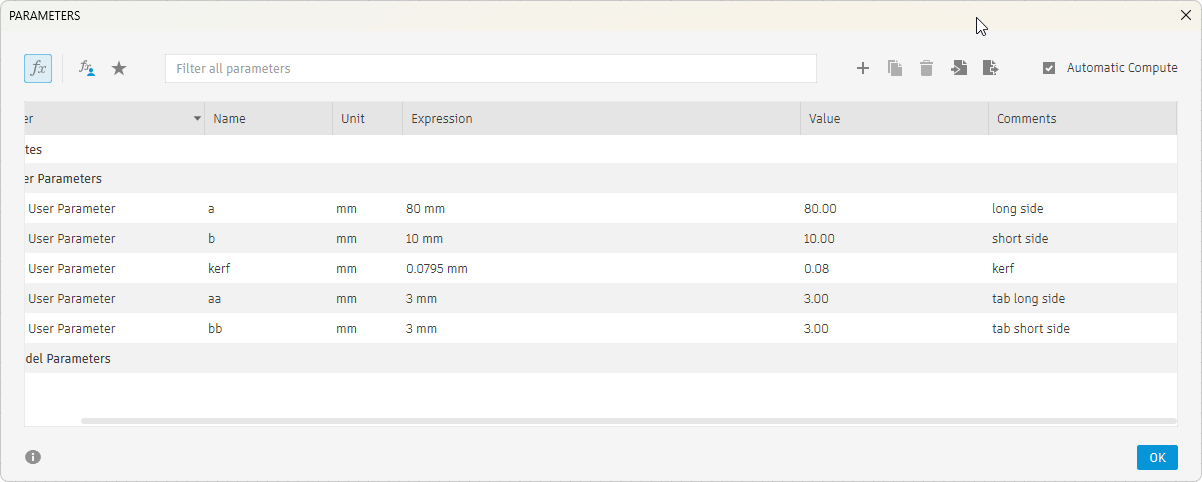The width and height of the screenshot is (1202, 482).
Task: Click the delete parameter trash icon
Action: (927, 68)
